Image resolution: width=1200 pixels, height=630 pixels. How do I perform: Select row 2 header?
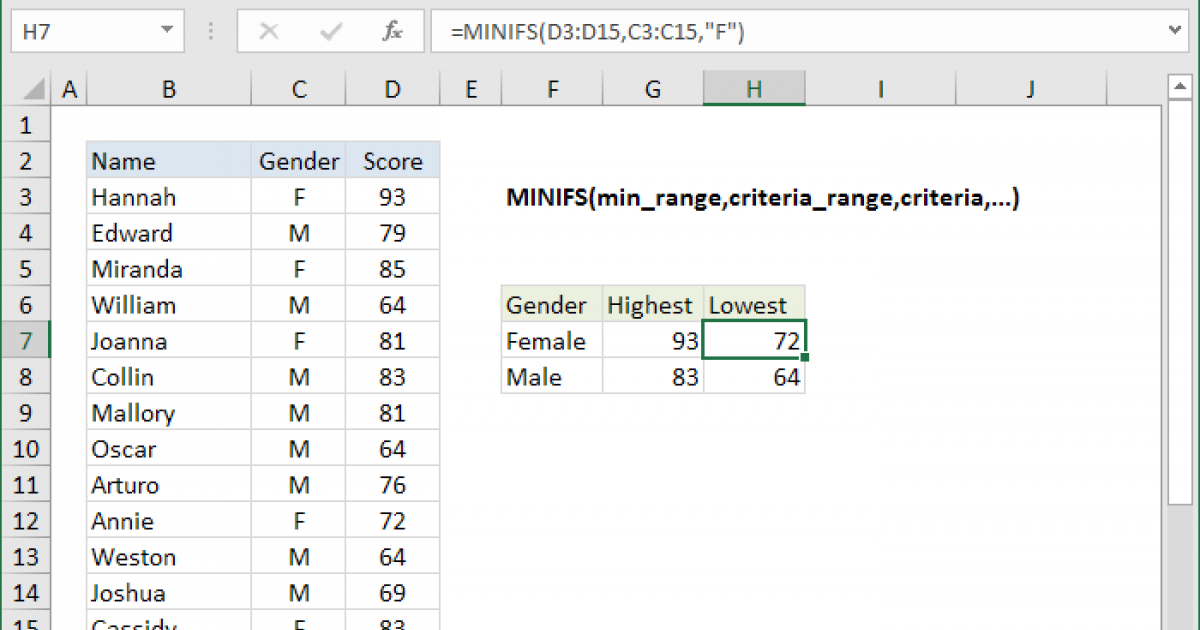(x=26, y=161)
